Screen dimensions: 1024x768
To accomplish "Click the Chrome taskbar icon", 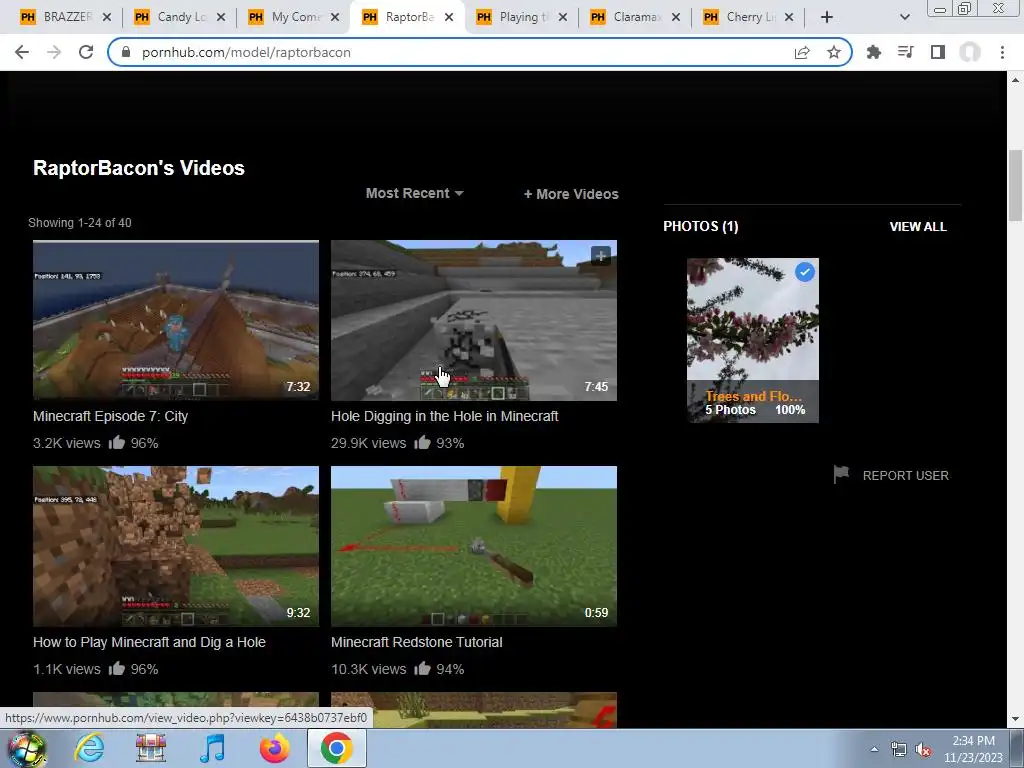I will coord(336,748).
